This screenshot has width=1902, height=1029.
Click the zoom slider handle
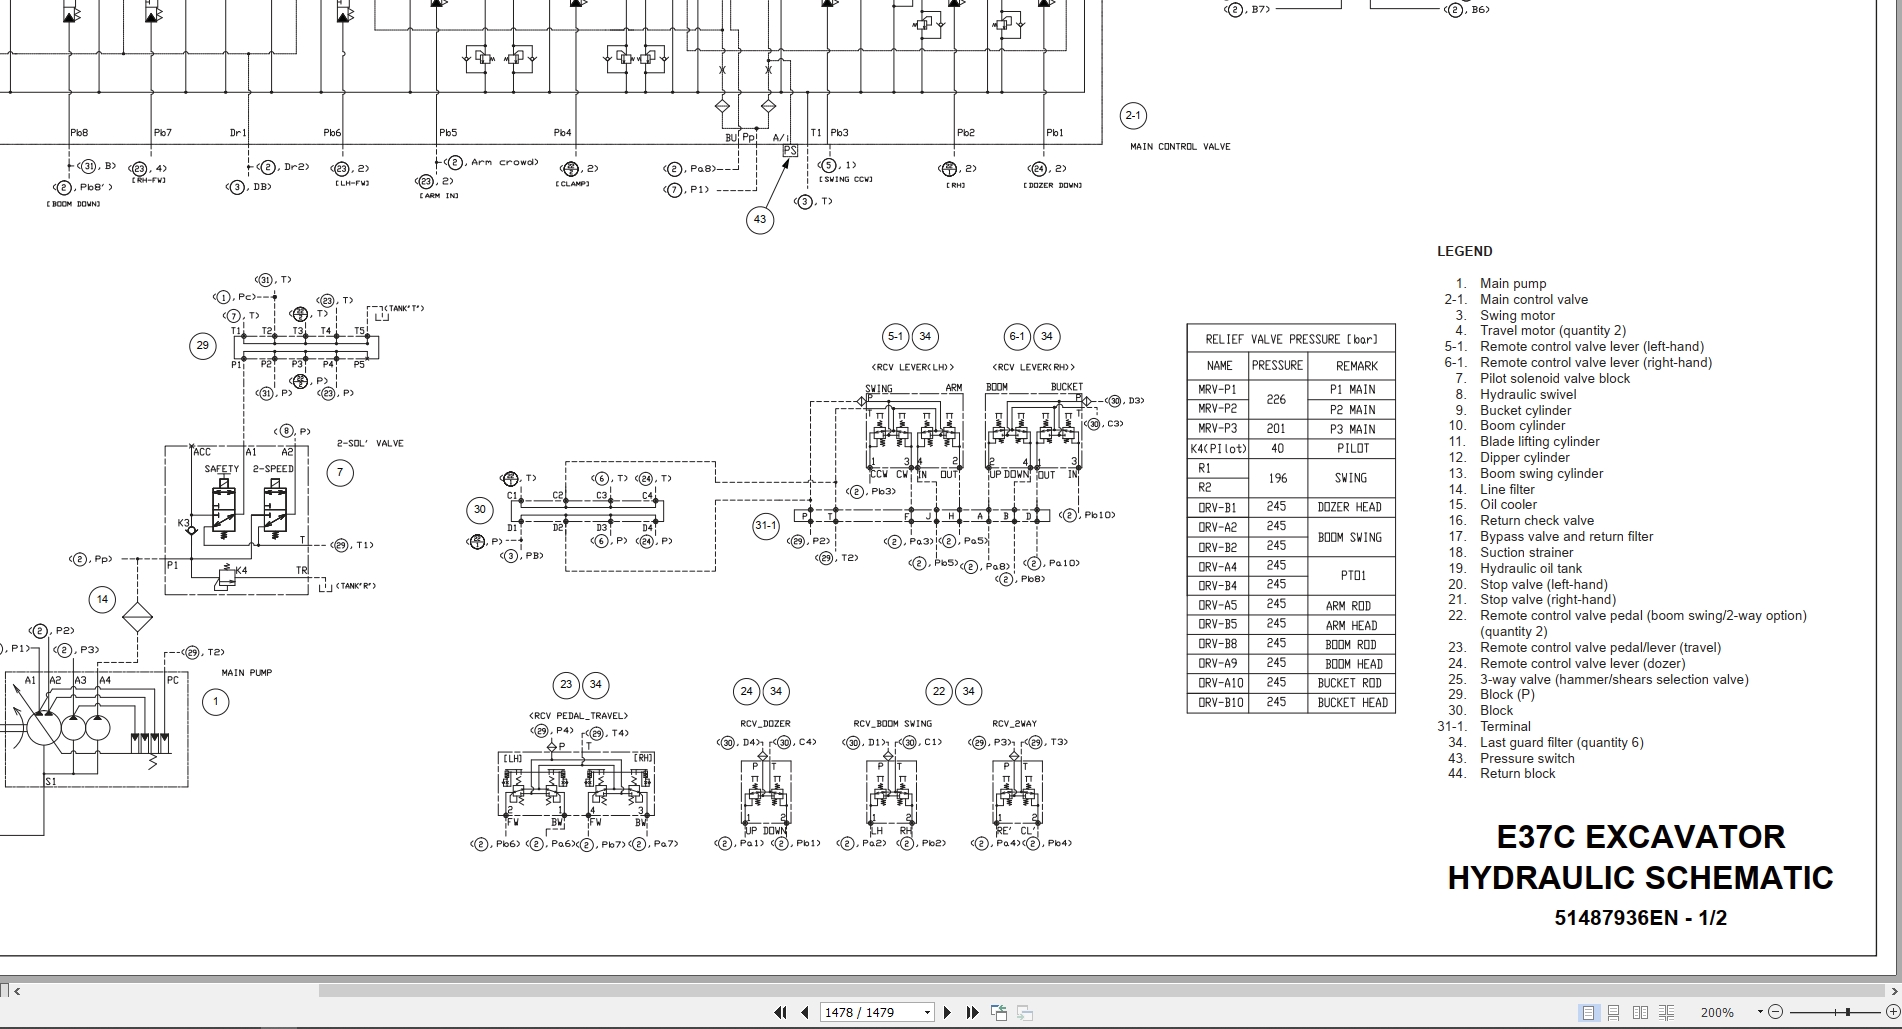tap(1848, 1012)
